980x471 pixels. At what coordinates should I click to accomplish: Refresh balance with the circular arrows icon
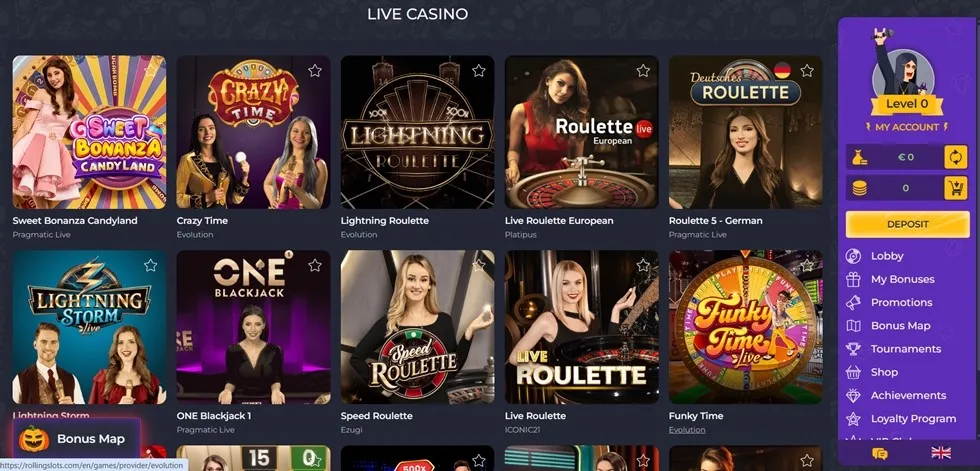pyautogui.click(x=955, y=157)
